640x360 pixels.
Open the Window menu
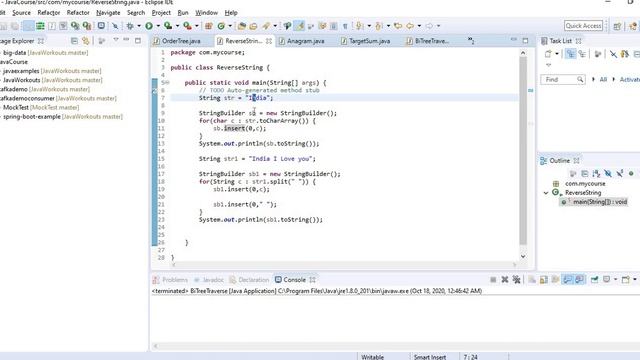click(x=206, y=13)
